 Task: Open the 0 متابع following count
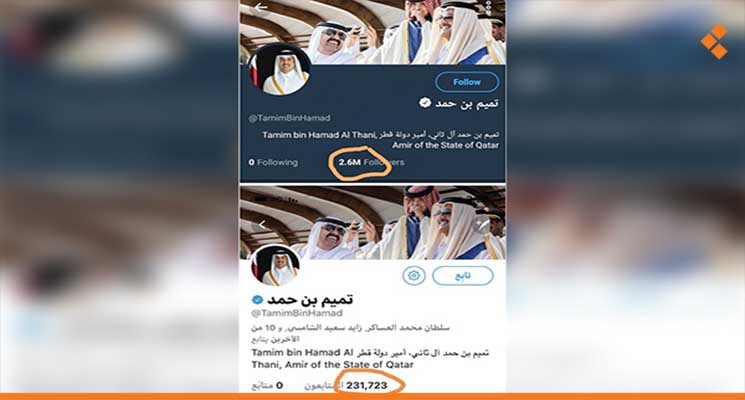pos(267,385)
